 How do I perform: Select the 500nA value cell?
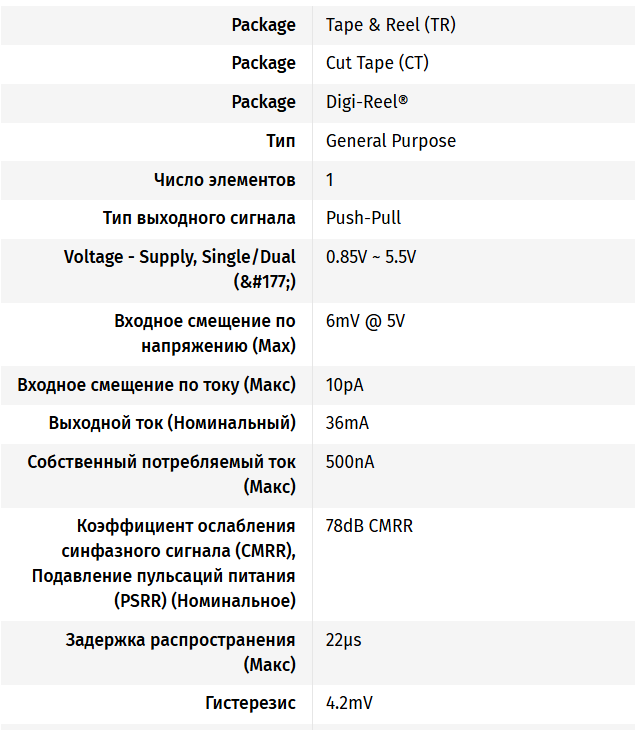[350, 462]
